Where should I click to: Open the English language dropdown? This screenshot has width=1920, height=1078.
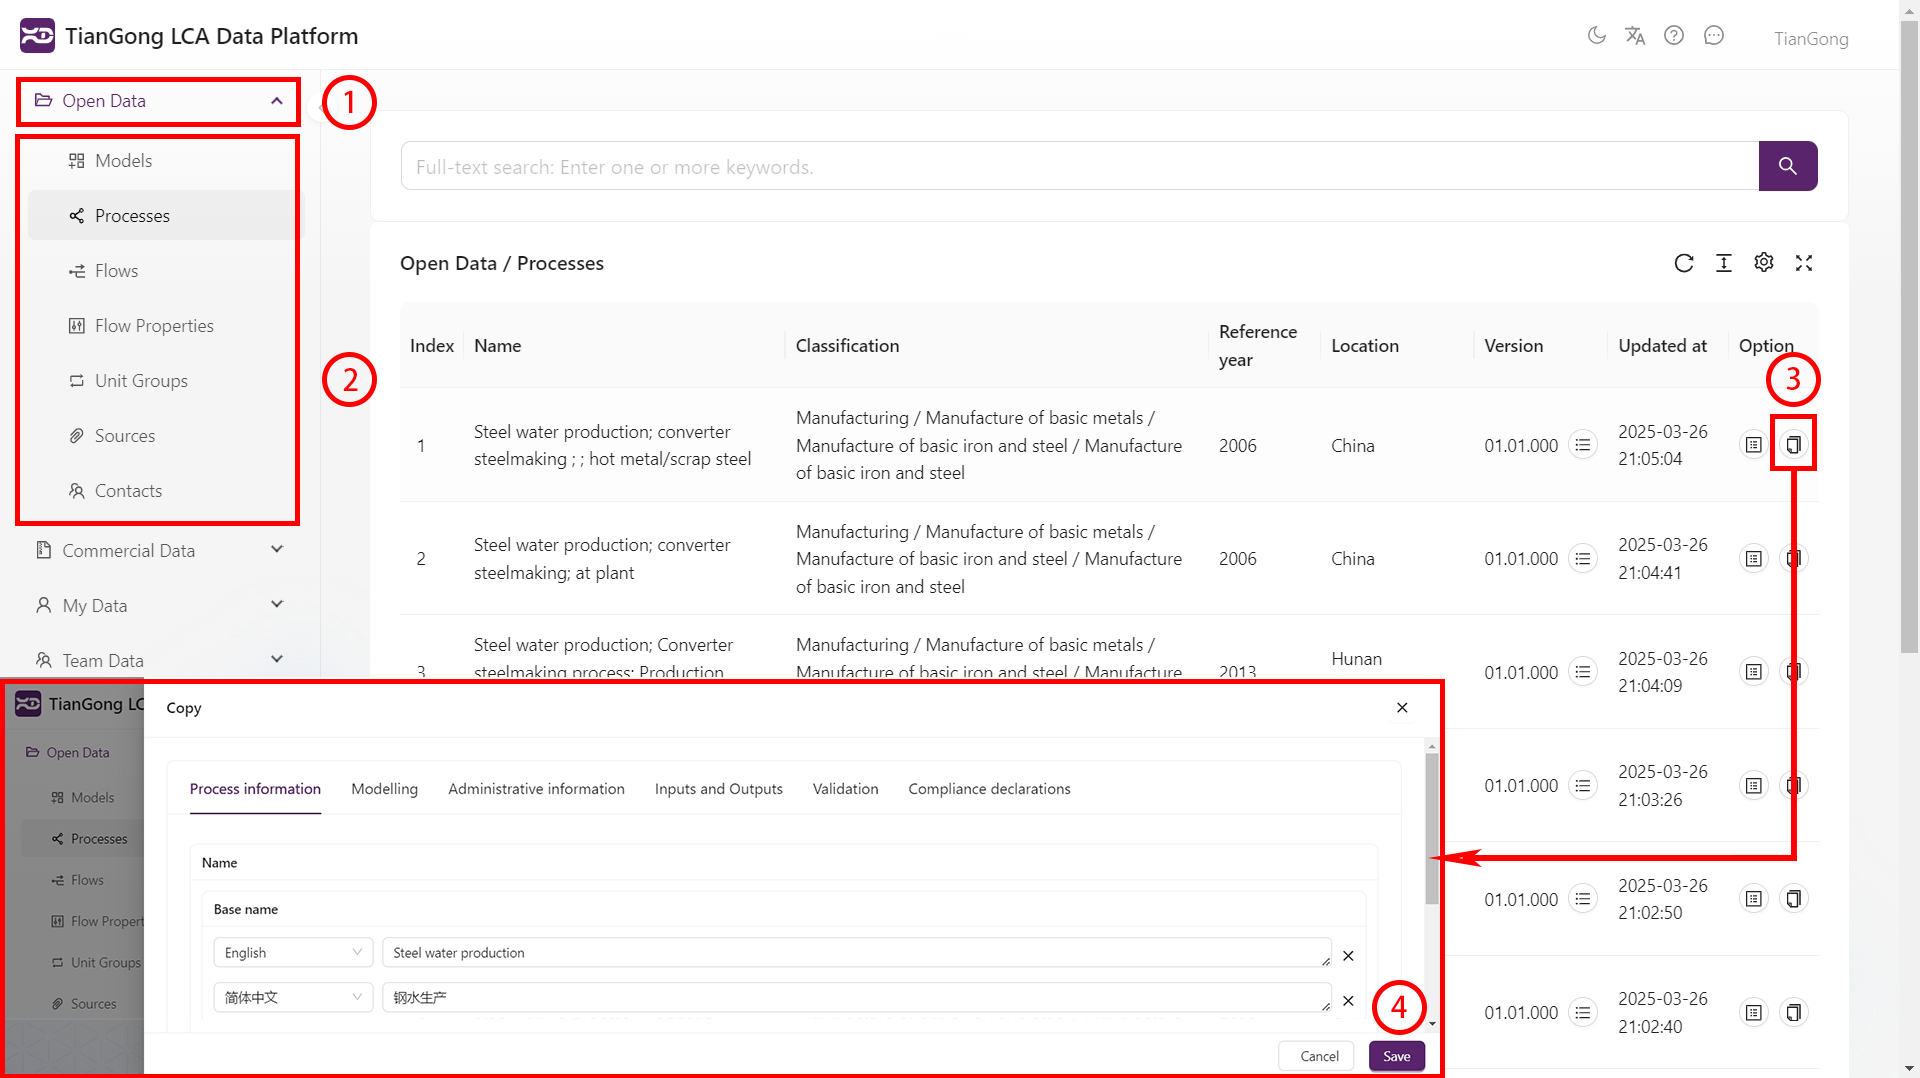pos(292,953)
